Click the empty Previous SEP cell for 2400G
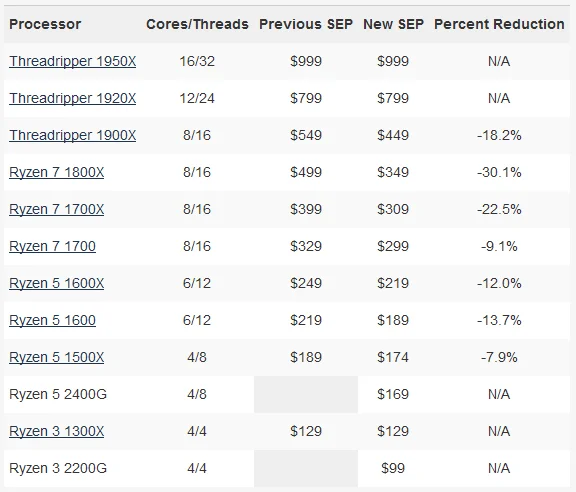 (x=306, y=394)
